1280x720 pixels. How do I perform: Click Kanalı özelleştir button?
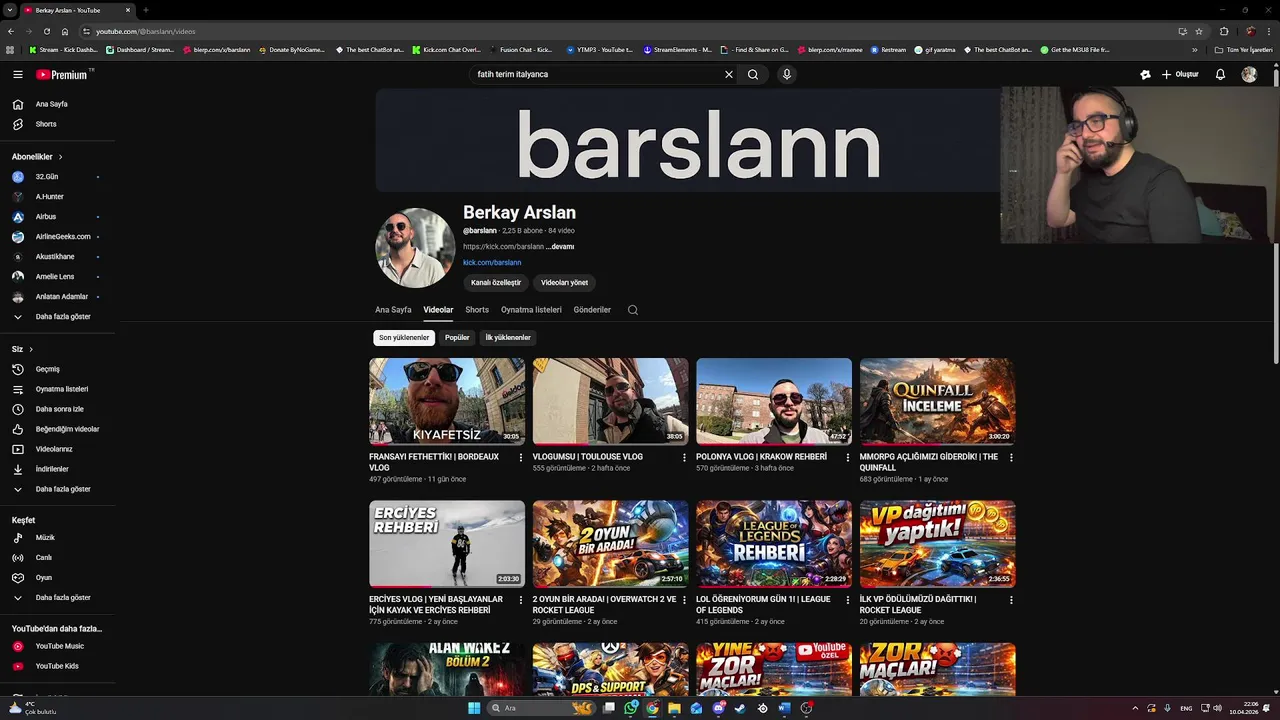(496, 283)
